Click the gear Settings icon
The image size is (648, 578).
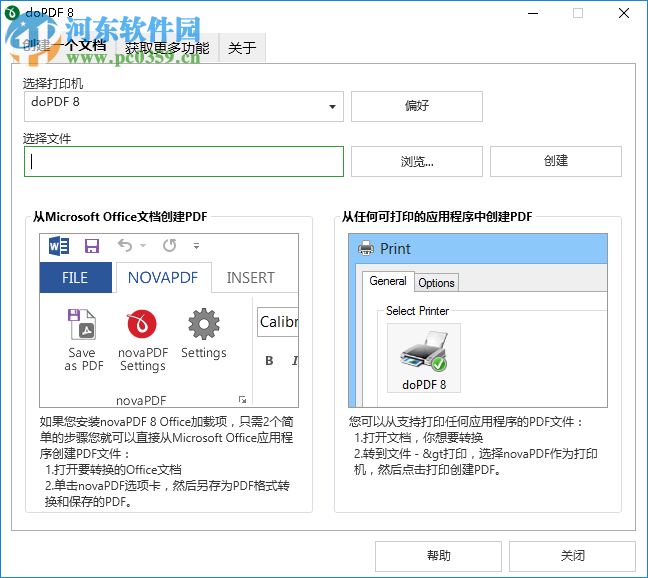(204, 324)
